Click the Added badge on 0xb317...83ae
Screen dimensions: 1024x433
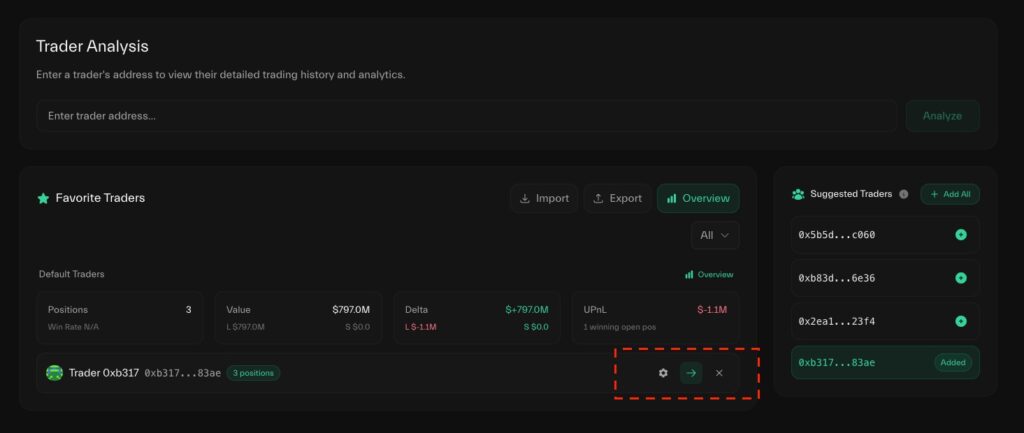pos(953,362)
